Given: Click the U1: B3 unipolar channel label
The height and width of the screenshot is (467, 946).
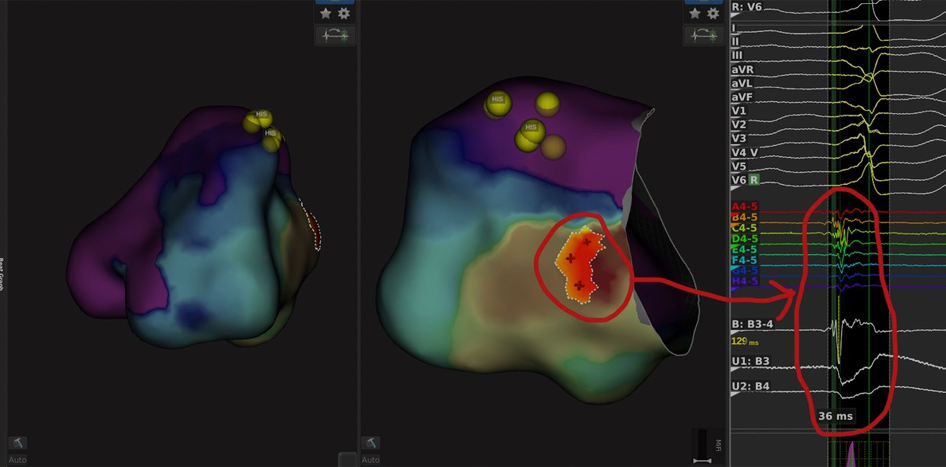Looking at the screenshot, I should click(x=750, y=361).
